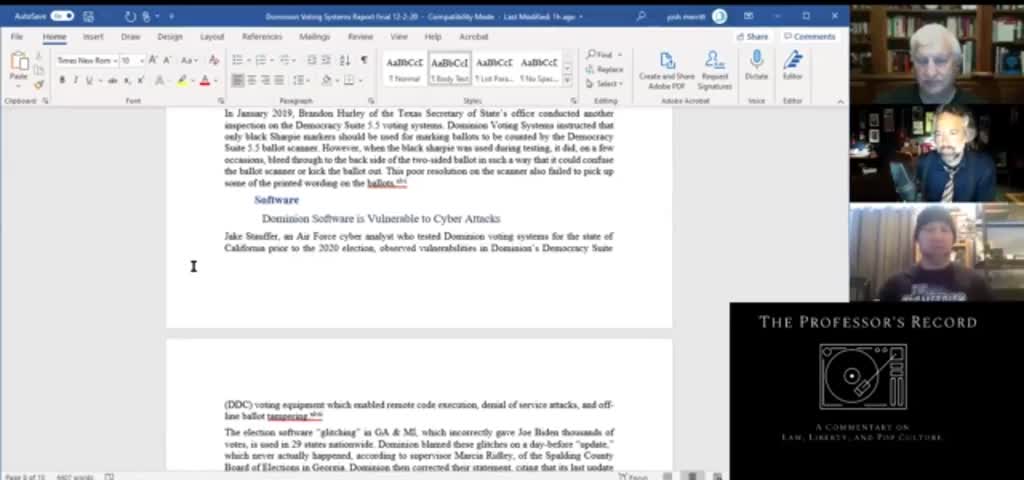Switch to the Layout tab

pos(212,37)
